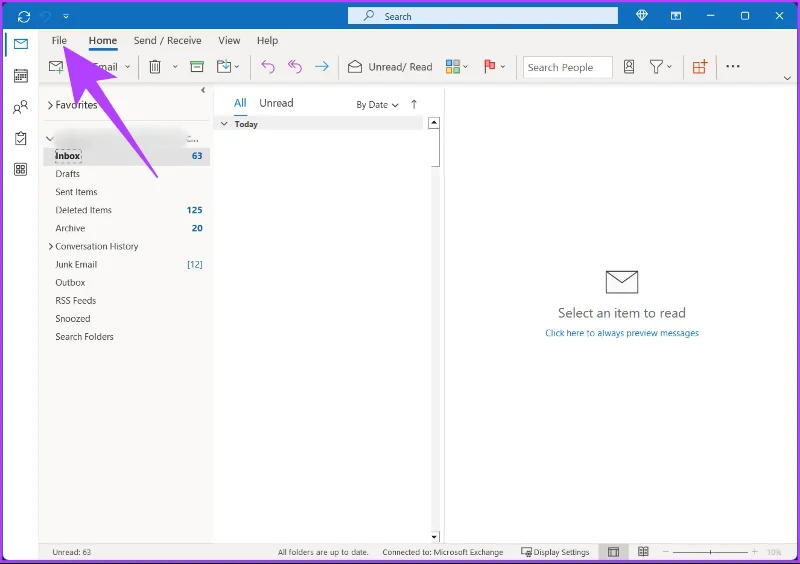Click the ribbon display options icon
The width and height of the screenshot is (800, 564).
coord(676,16)
